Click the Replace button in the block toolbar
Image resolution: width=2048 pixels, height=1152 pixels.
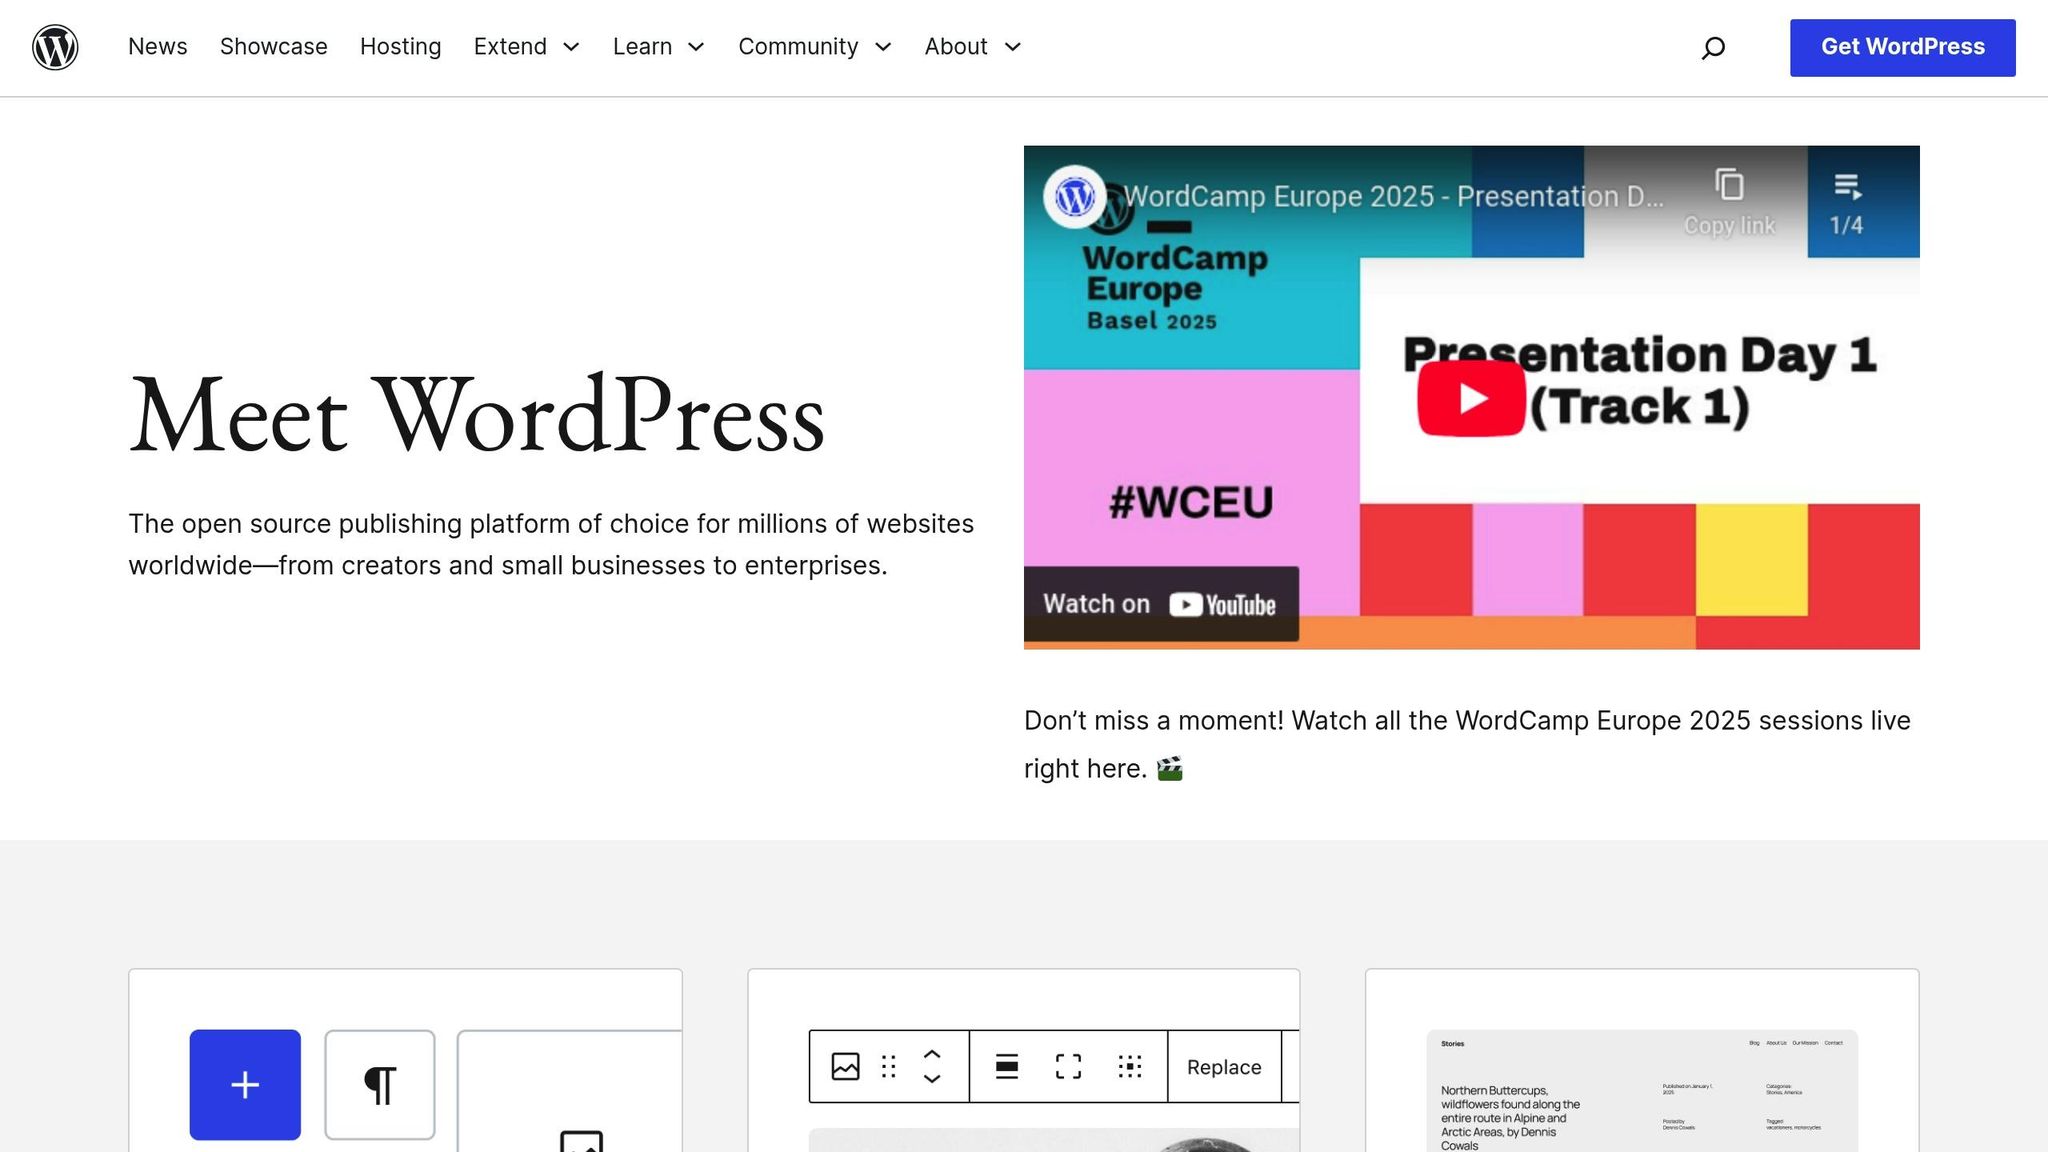1224,1067
